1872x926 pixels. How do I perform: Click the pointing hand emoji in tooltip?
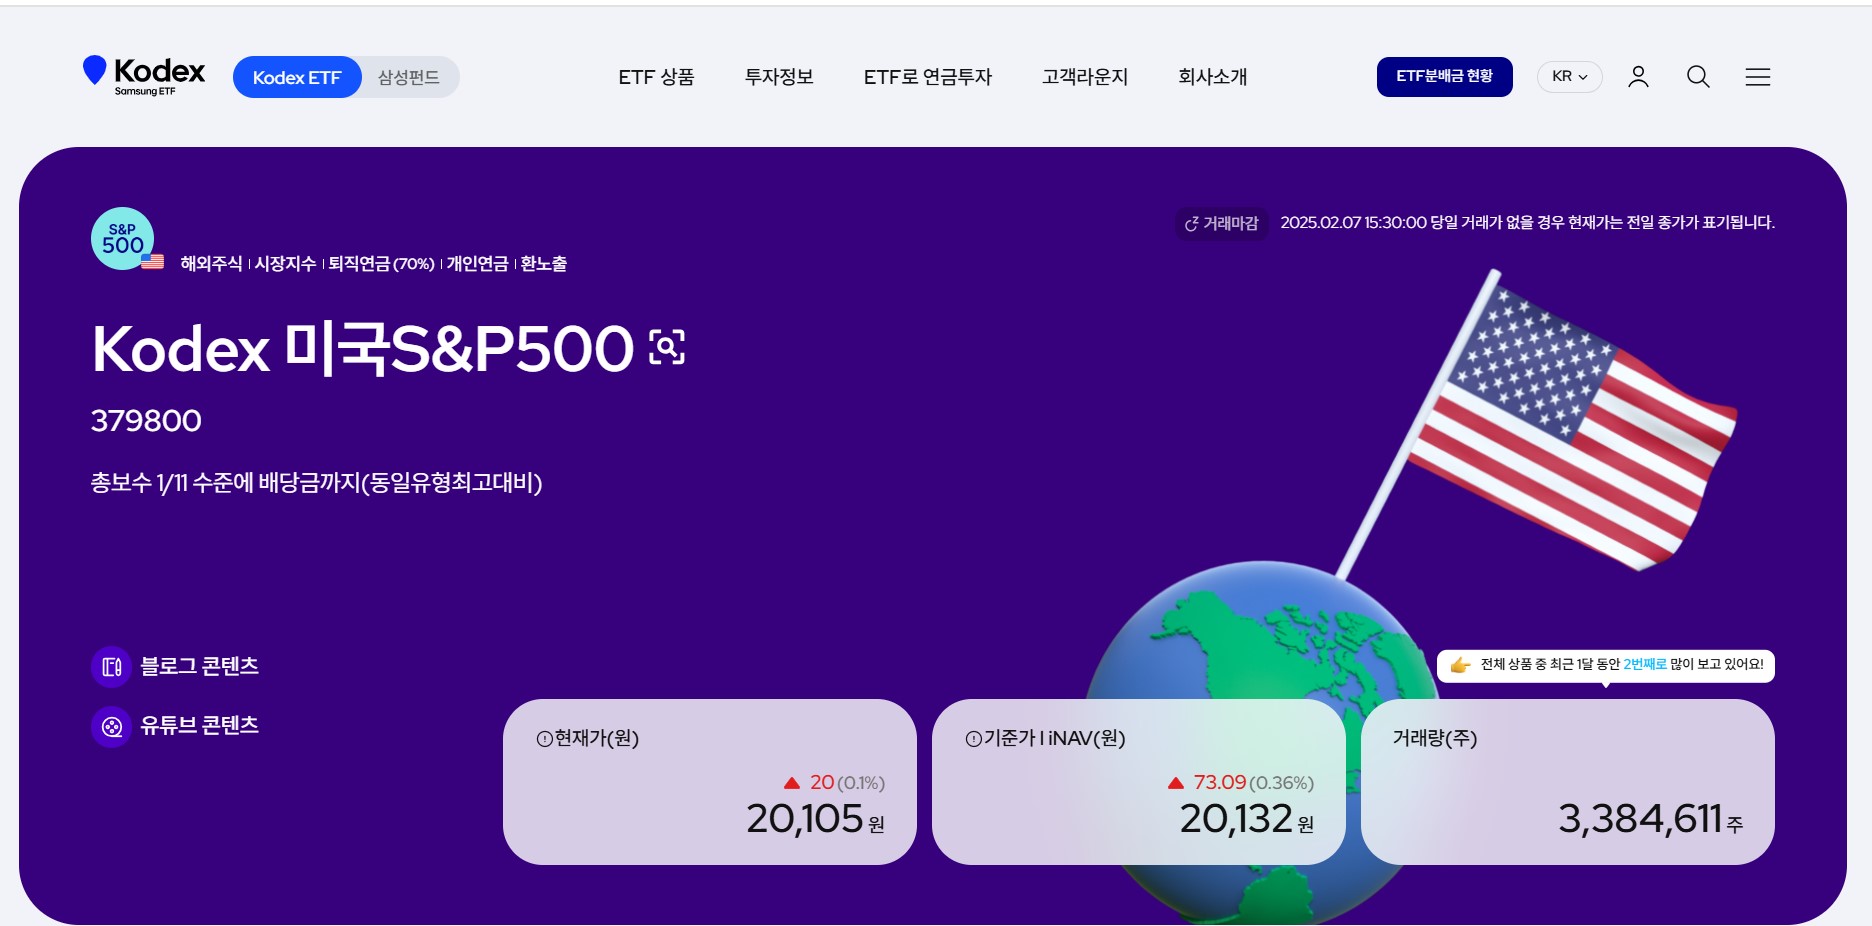[x=1460, y=665]
